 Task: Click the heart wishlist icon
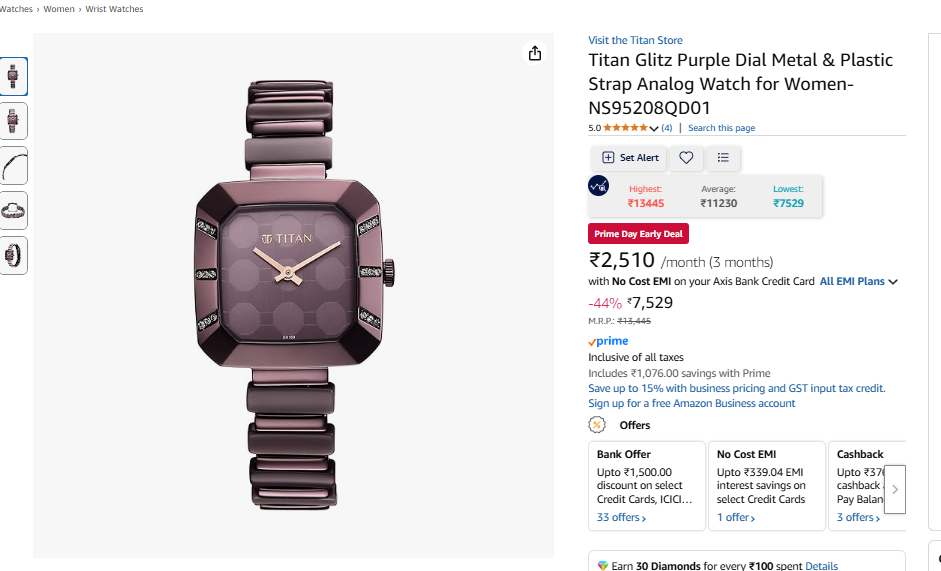(x=686, y=158)
